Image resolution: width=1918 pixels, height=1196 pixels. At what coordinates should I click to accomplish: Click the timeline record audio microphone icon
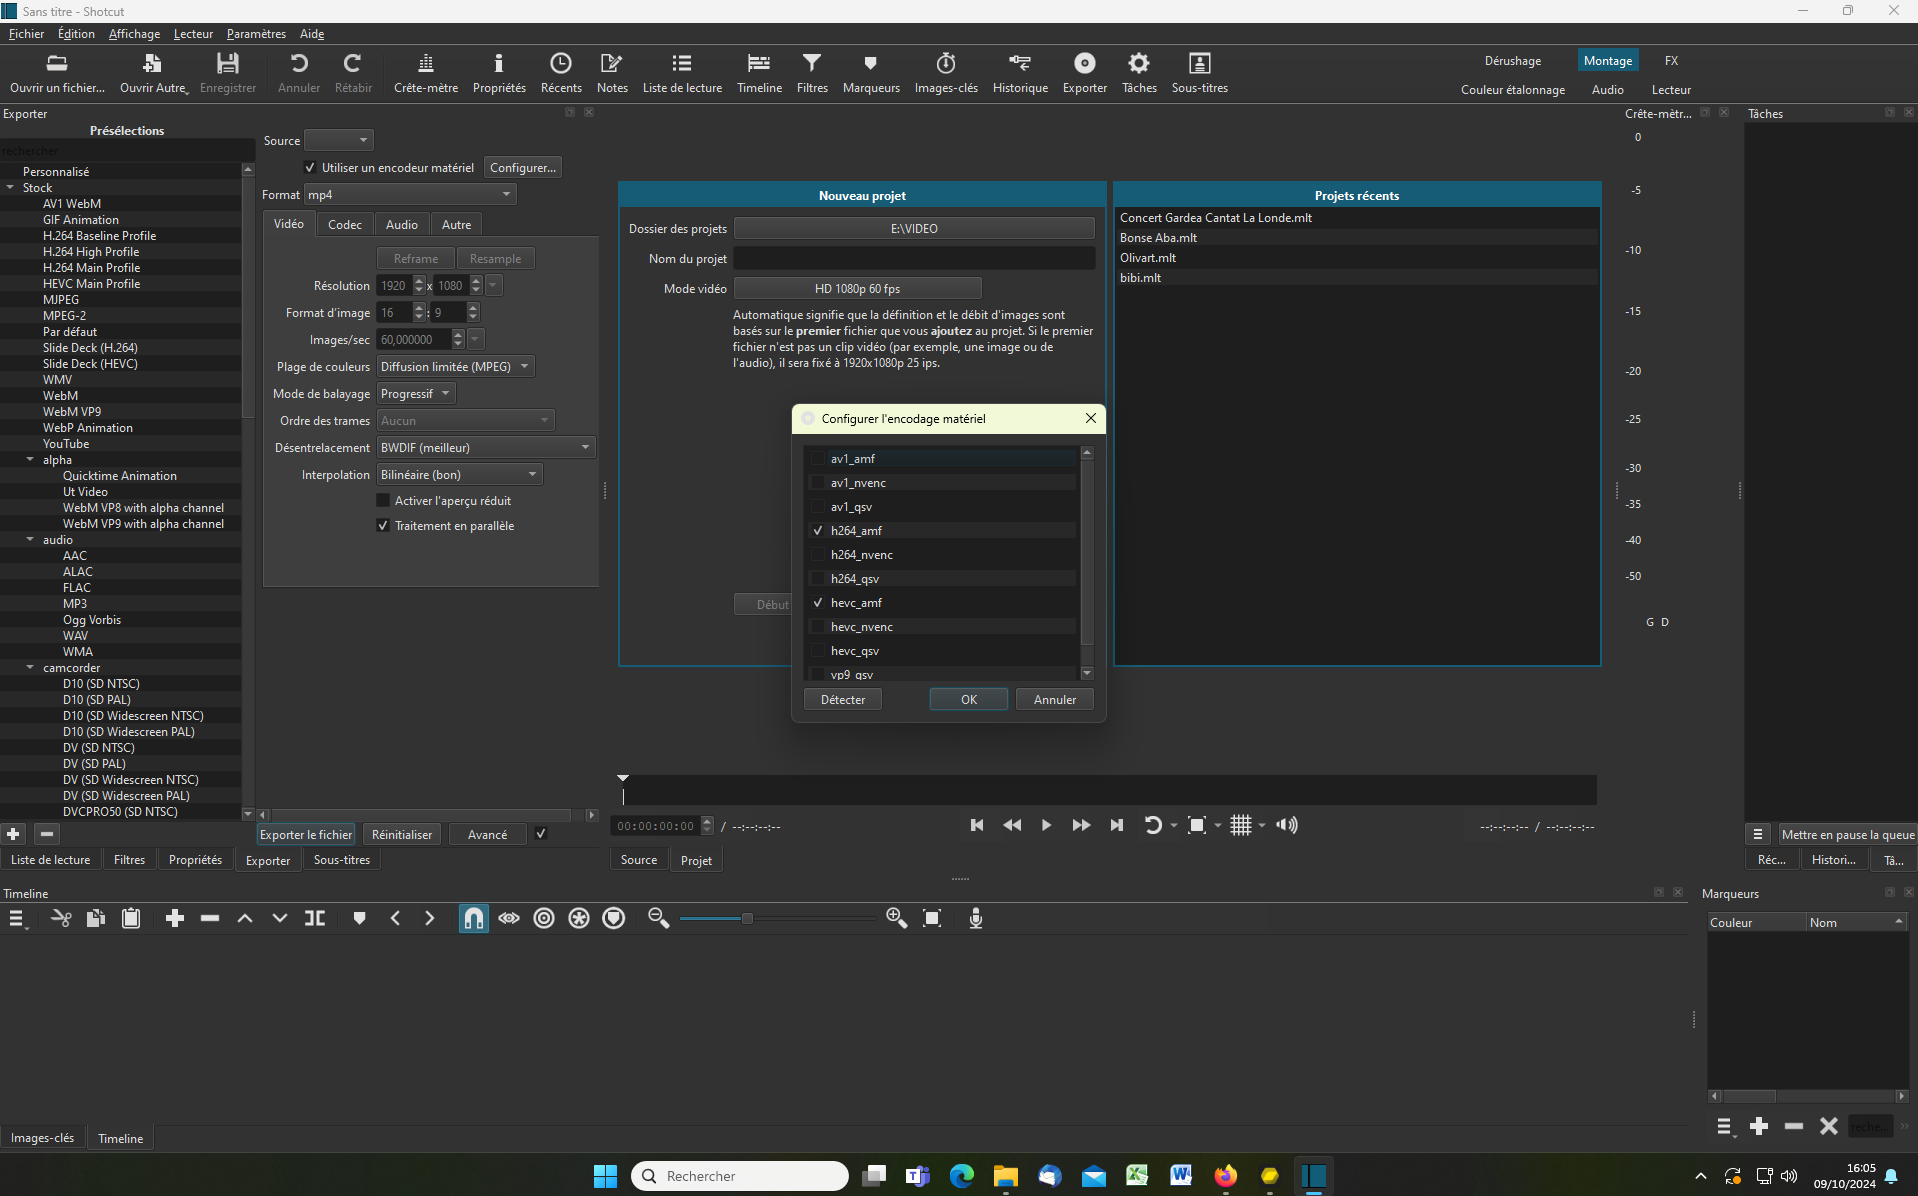tap(976, 918)
